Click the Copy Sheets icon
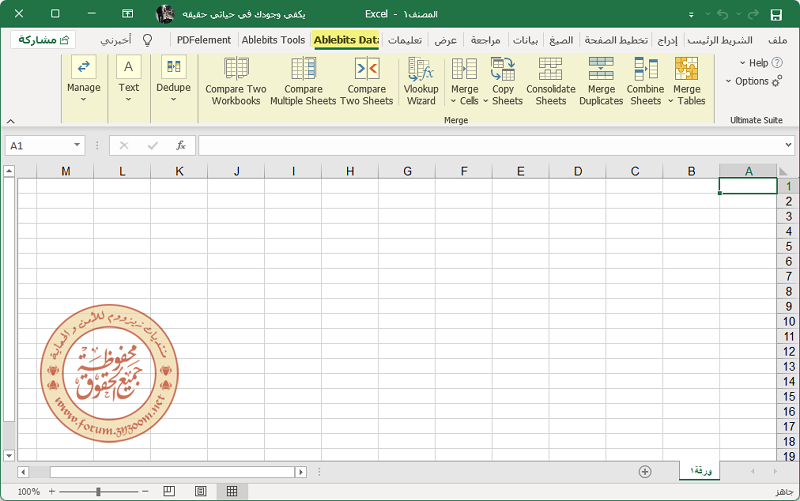This screenshot has width=800, height=501. [503, 69]
